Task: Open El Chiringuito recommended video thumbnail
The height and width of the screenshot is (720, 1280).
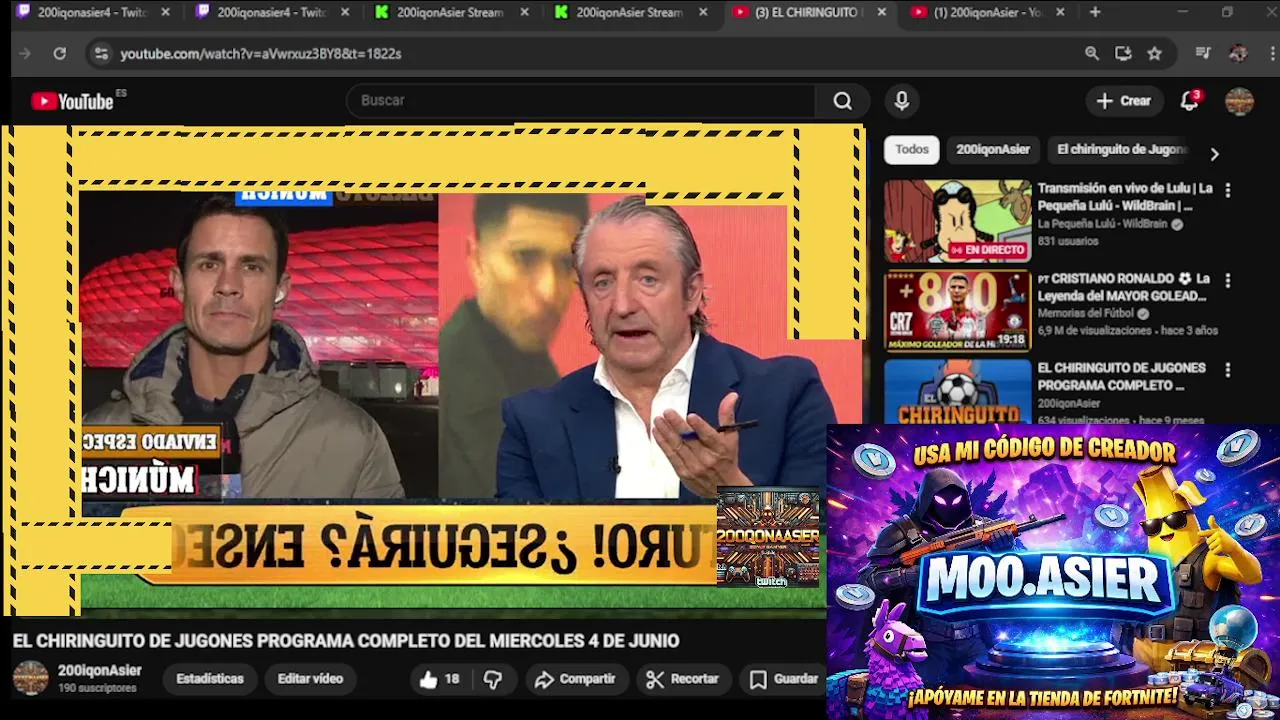Action: tap(957, 392)
